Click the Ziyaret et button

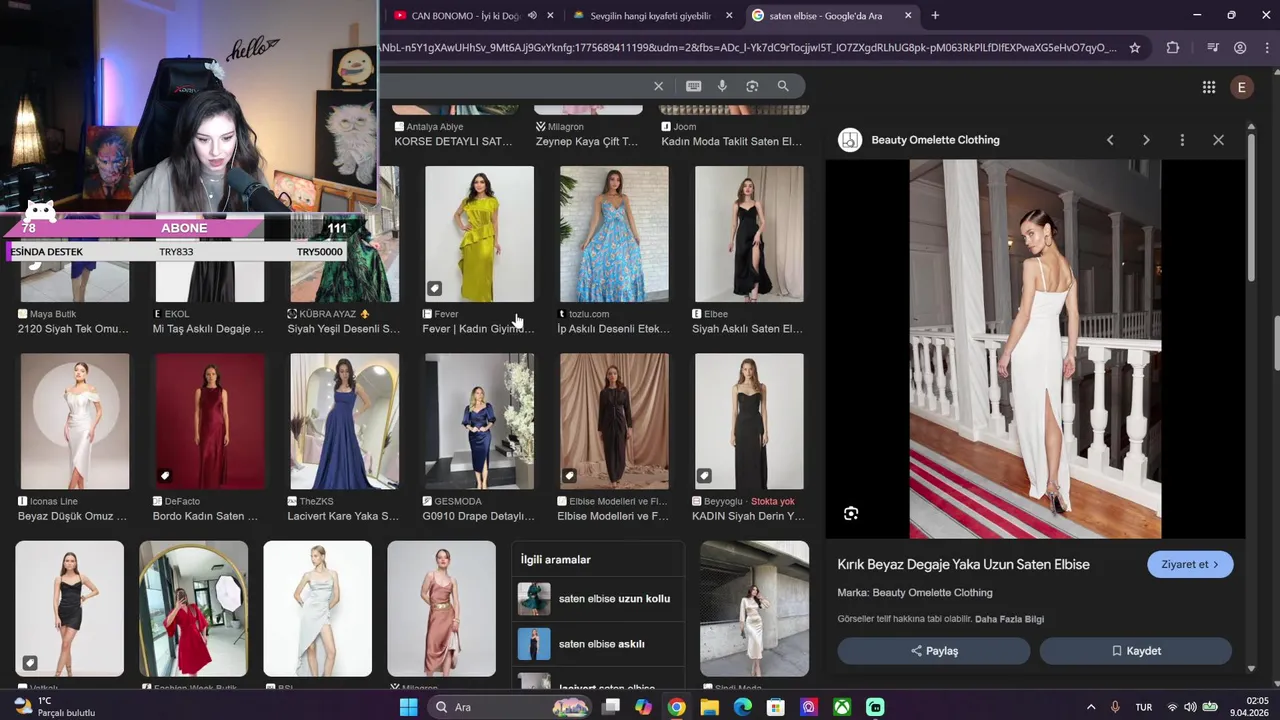(x=1189, y=564)
